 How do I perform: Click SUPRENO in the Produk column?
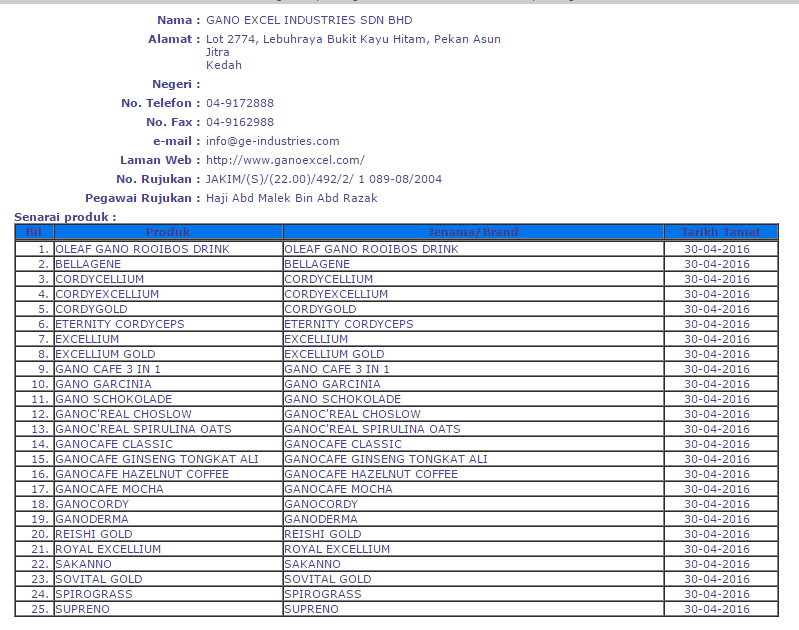pos(84,609)
